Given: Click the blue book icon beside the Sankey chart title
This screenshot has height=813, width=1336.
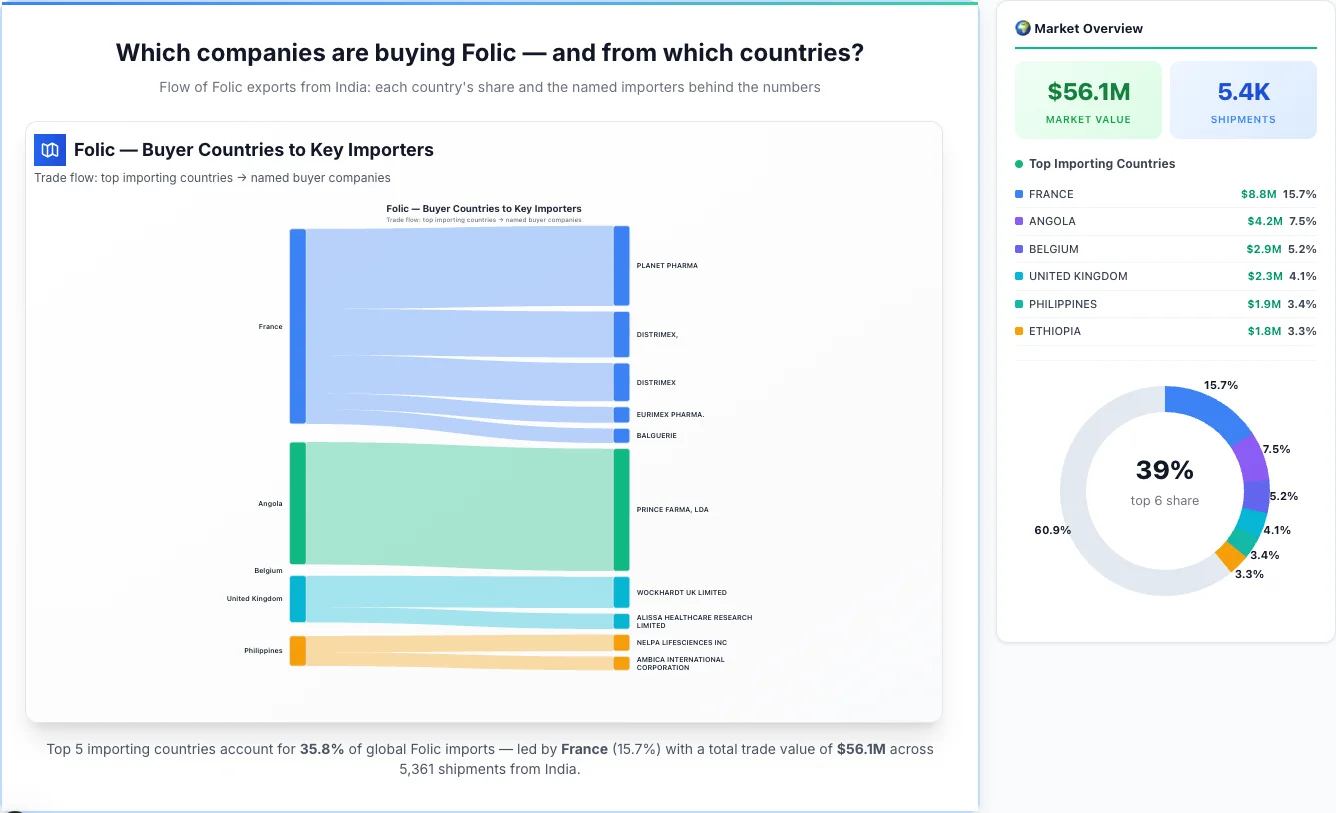Looking at the screenshot, I should coord(48,149).
